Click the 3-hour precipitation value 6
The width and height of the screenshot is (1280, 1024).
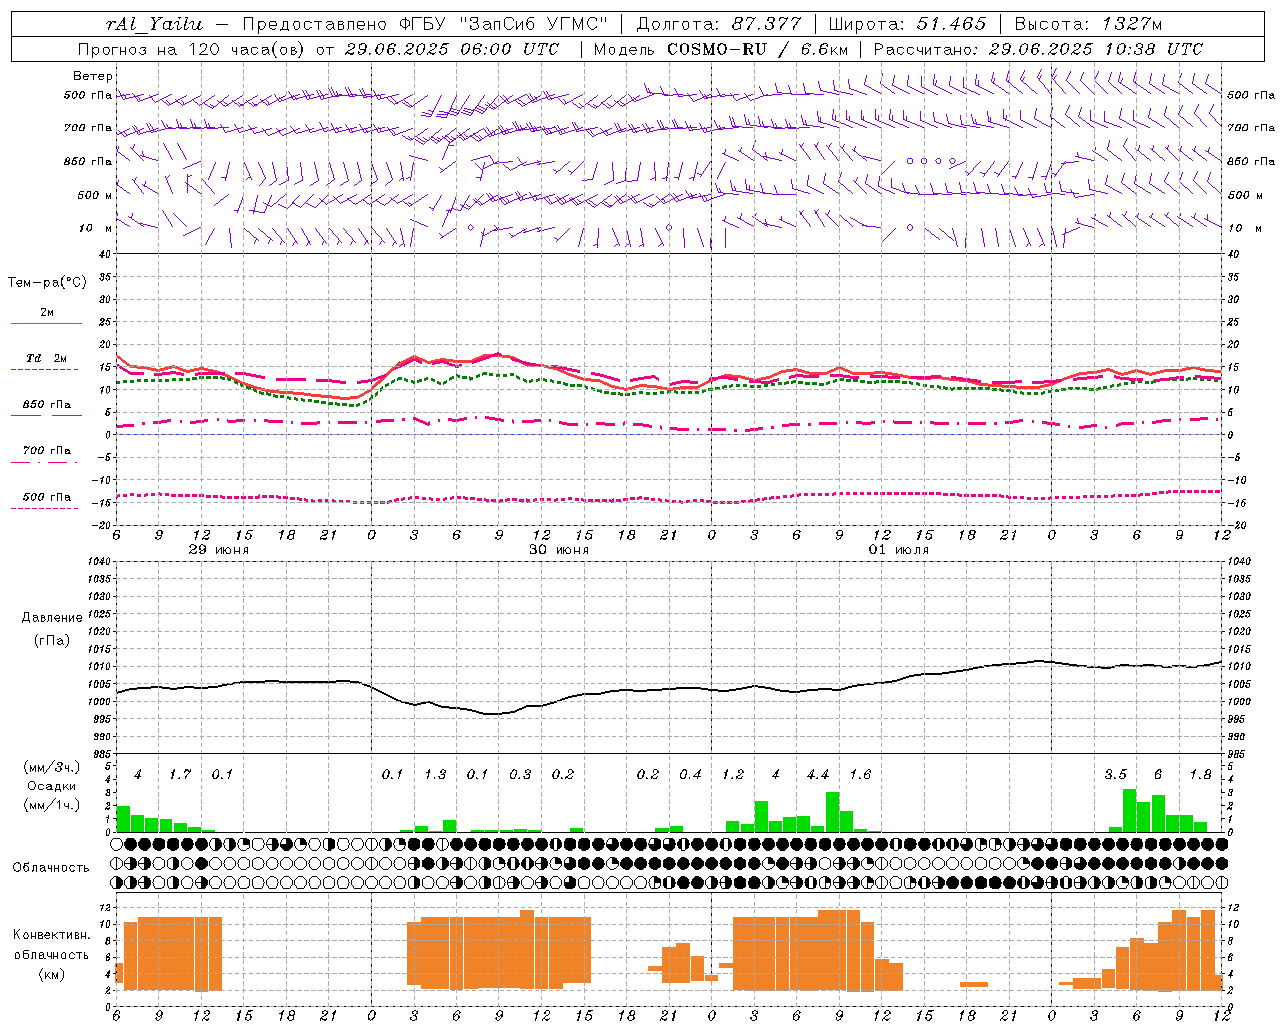pyautogui.click(x=1158, y=774)
